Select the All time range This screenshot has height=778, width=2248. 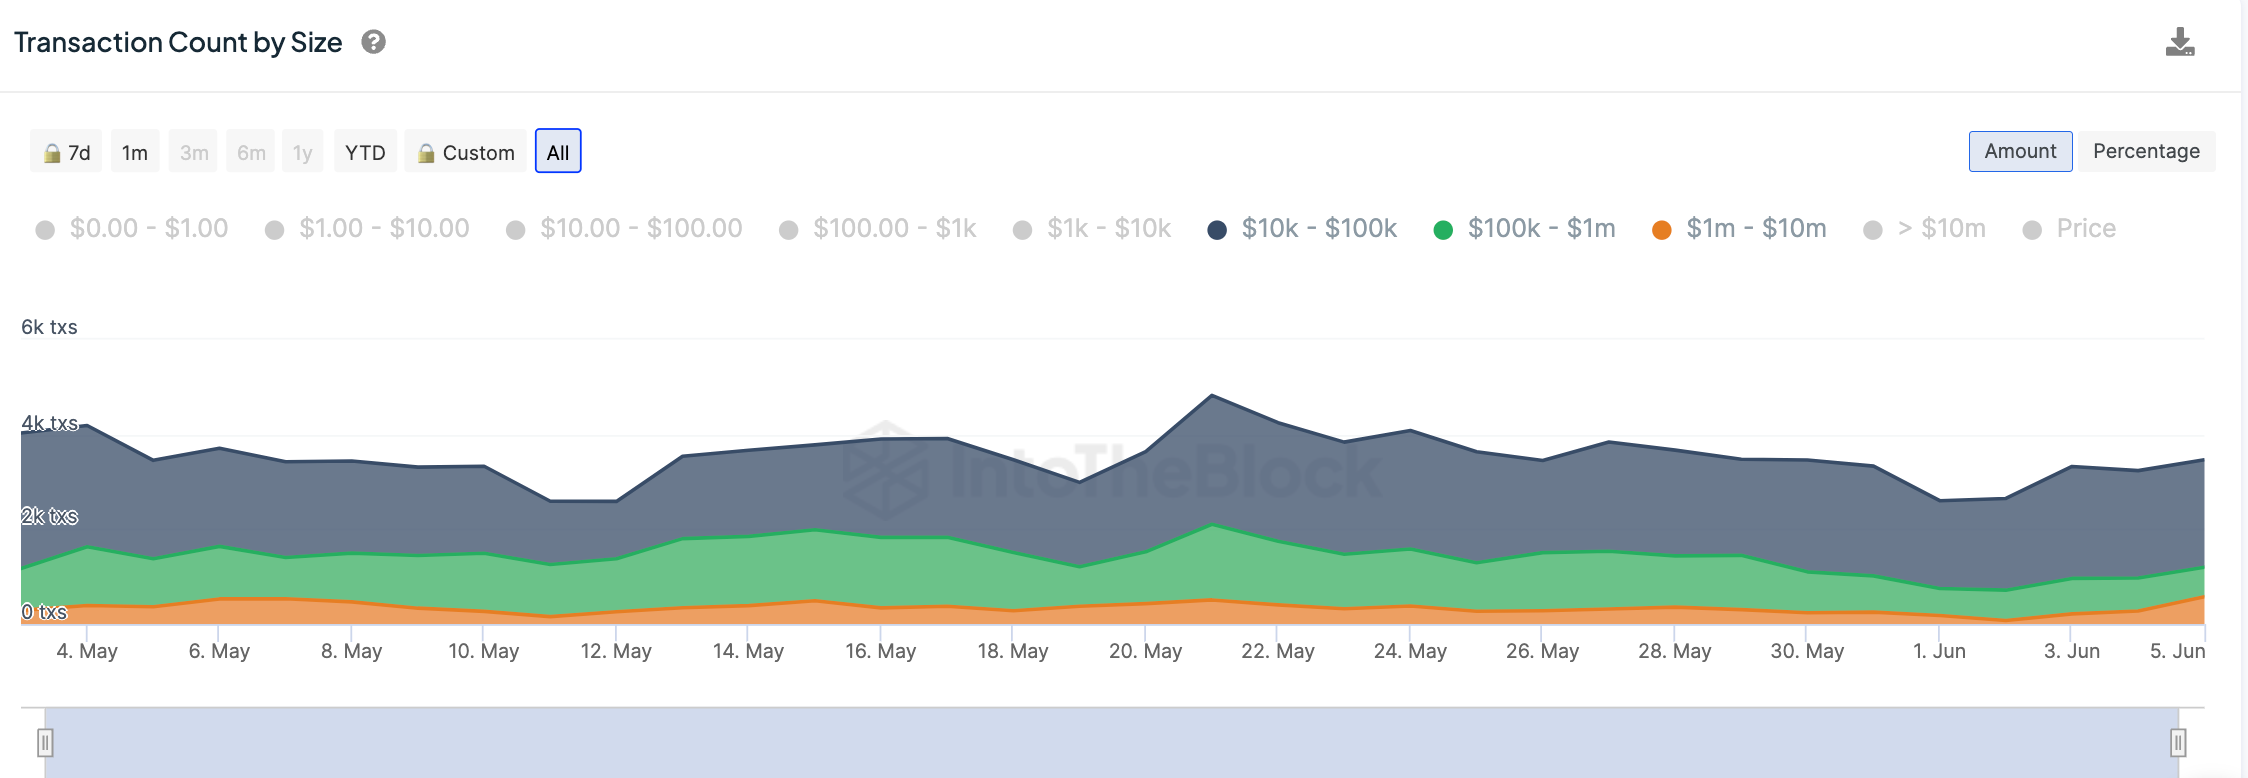click(x=558, y=152)
